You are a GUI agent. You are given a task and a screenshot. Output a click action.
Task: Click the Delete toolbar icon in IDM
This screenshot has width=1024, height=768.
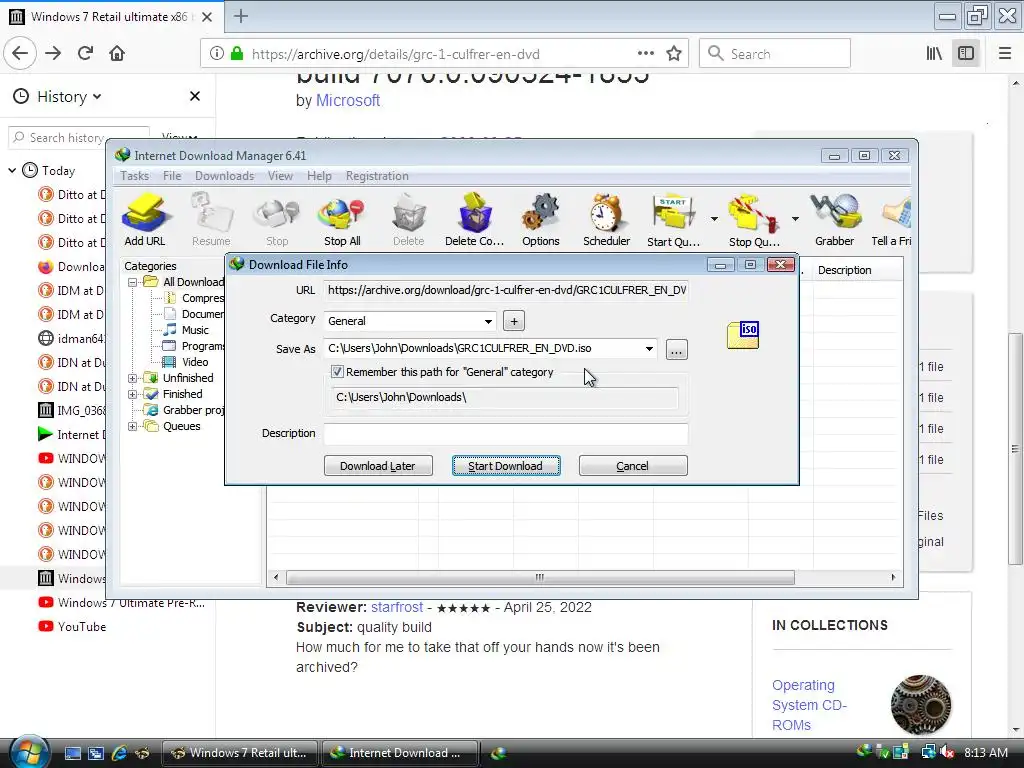(408, 219)
